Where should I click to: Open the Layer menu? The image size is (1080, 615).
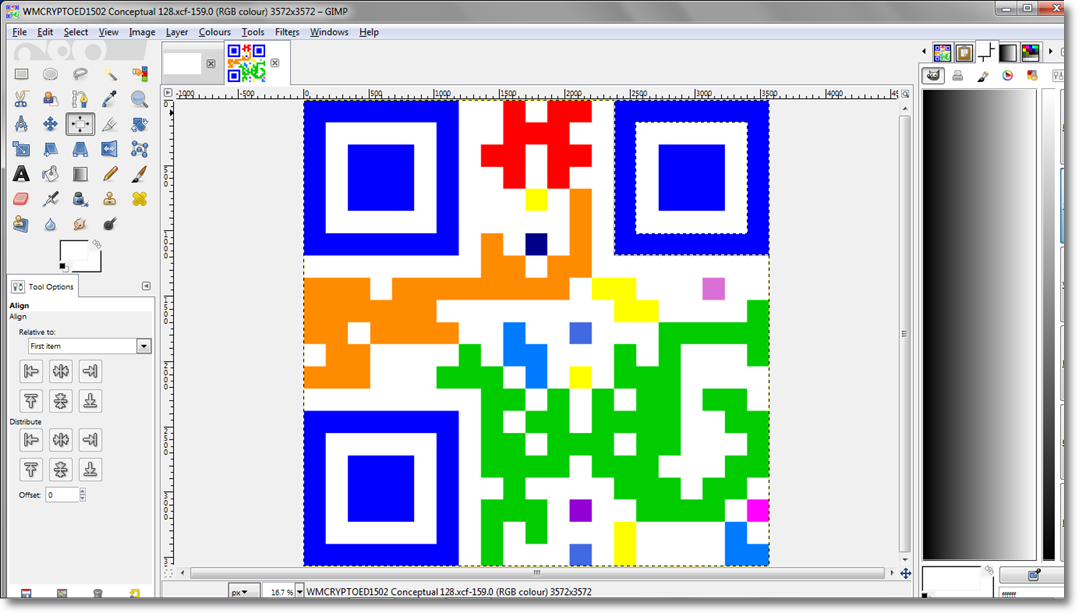coord(176,32)
